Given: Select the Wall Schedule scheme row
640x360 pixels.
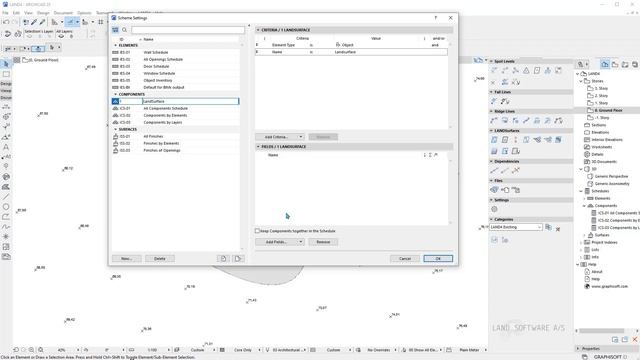Looking at the screenshot, I should coord(176,52).
